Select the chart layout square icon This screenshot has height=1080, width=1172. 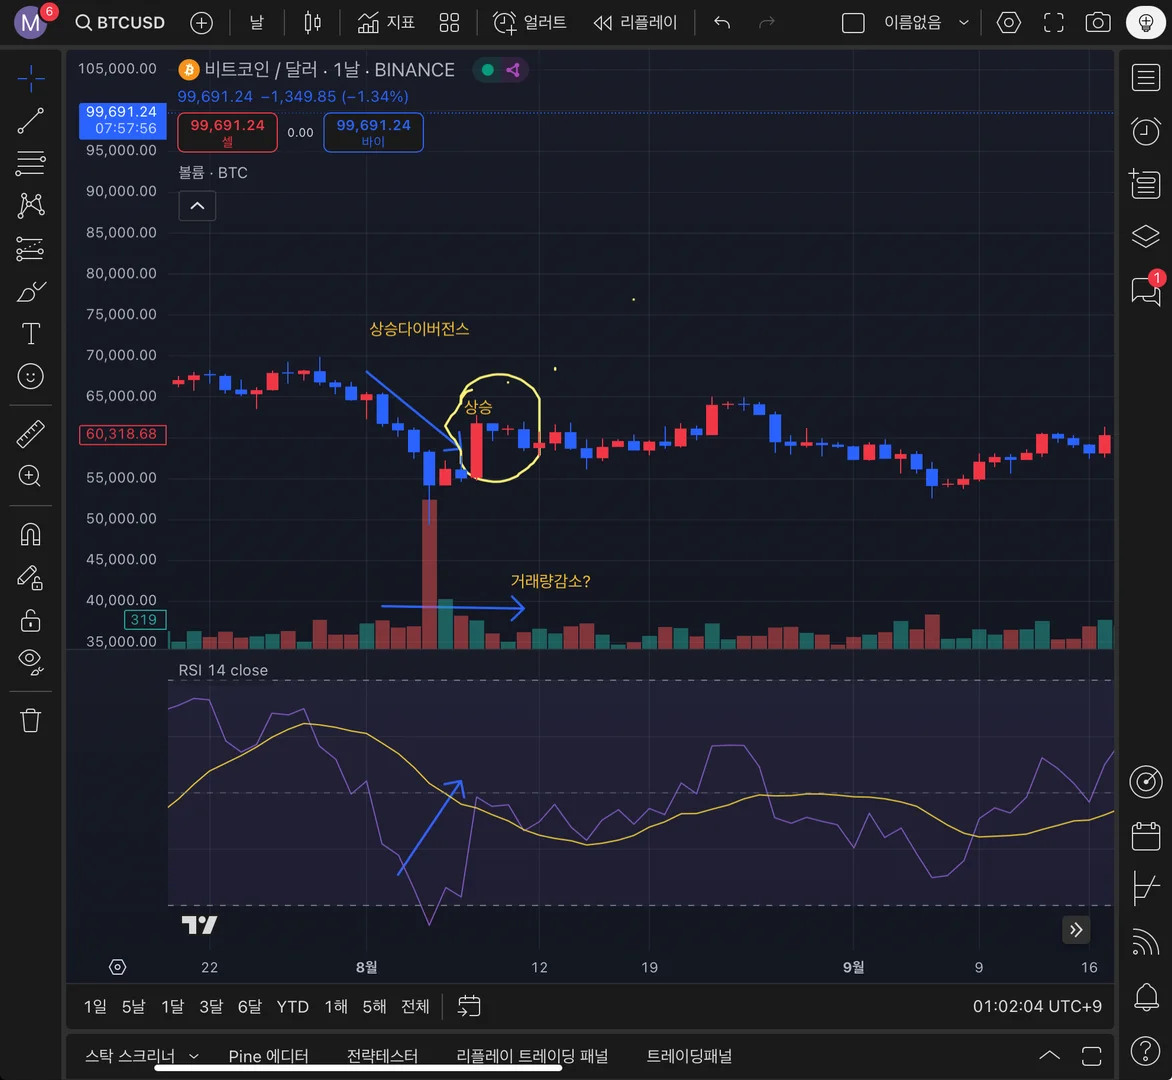pos(853,22)
